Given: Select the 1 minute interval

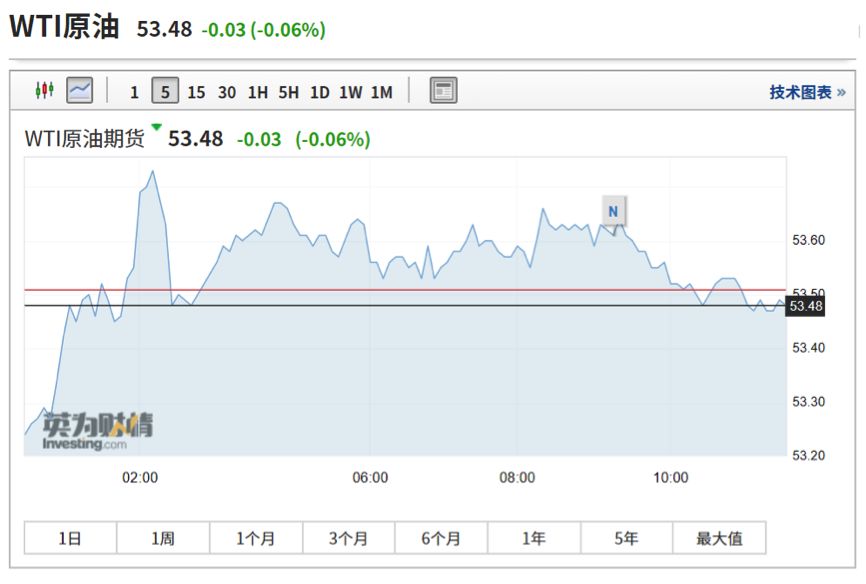Looking at the screenshot, I should coord(134,92).
